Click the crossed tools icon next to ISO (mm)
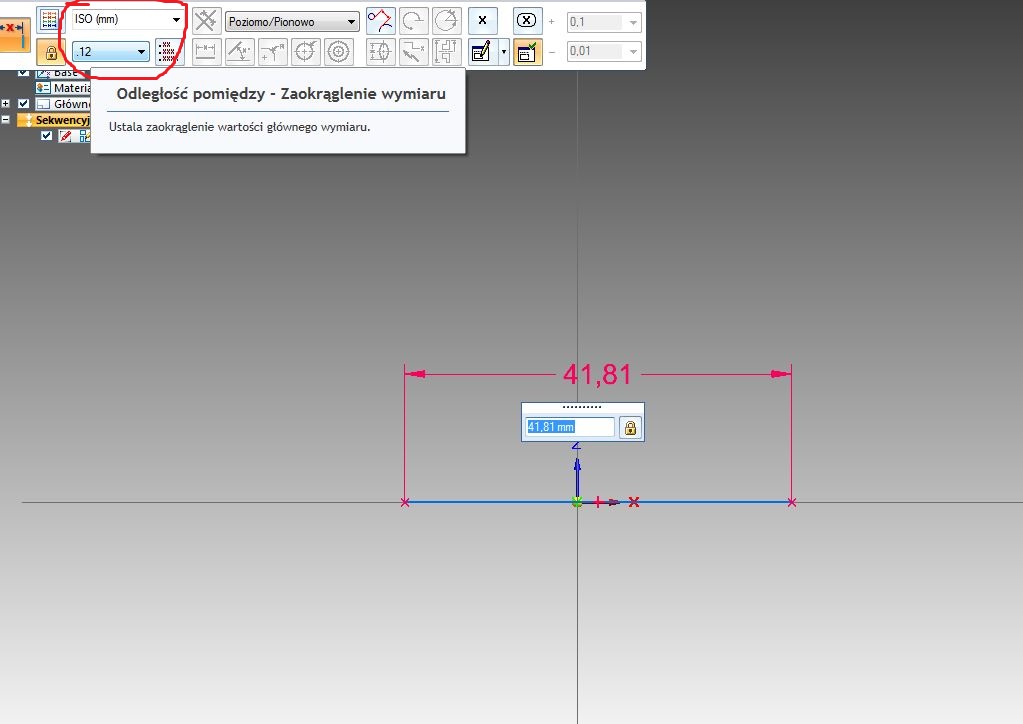This screenshot has height=724, width=1023. click(206, 21)
